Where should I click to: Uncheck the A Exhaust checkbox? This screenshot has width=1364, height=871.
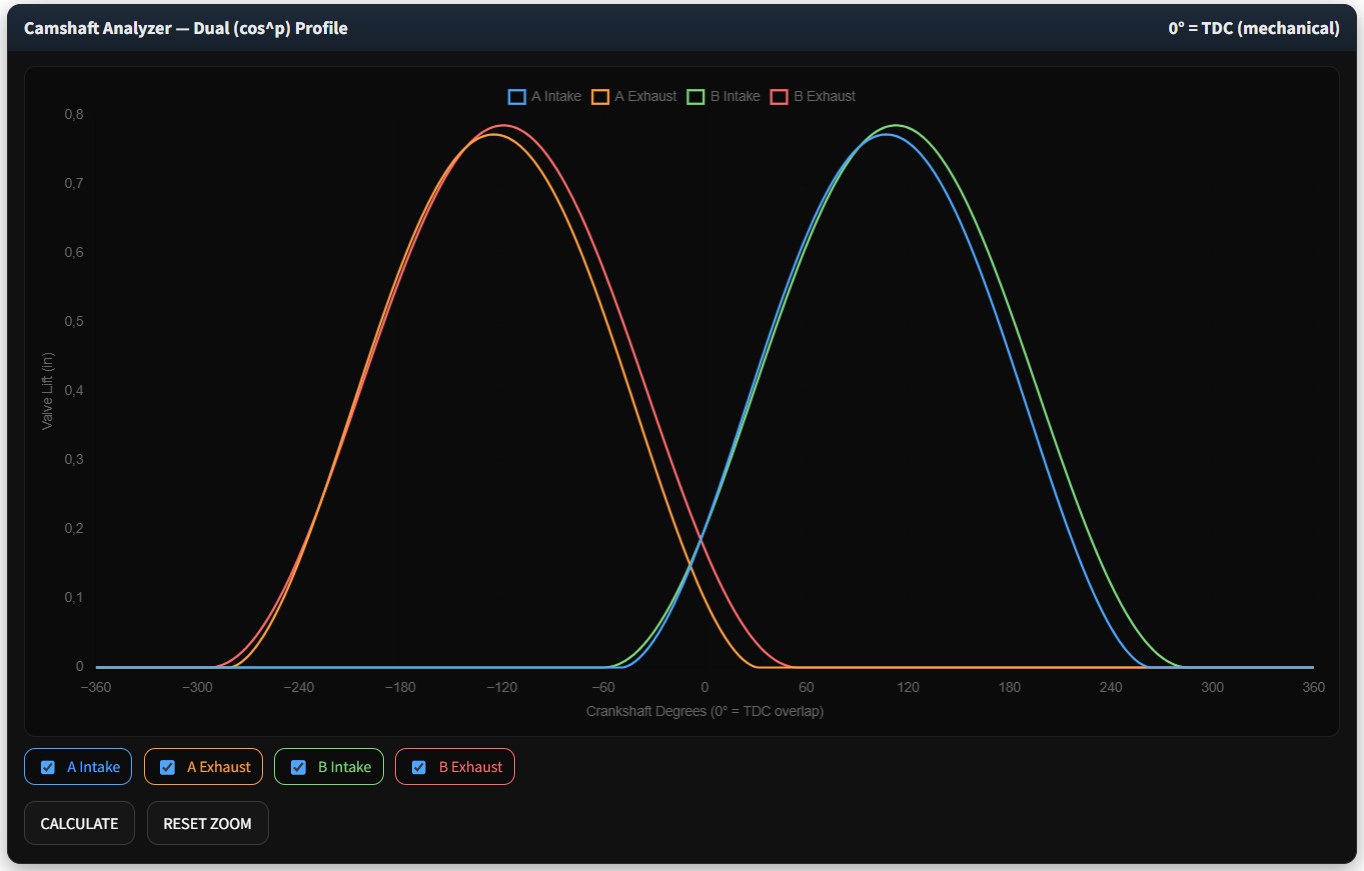coord(168,767)
